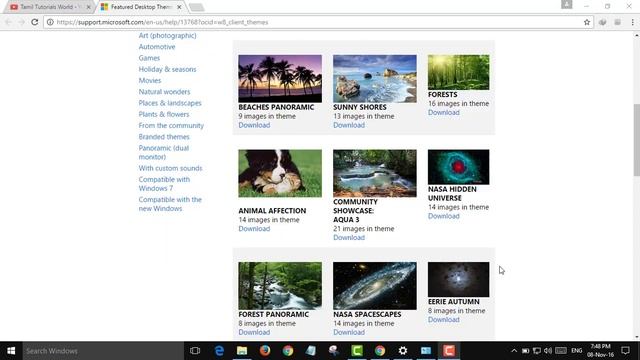Open Automotive theme category
This screenshot has height=360, width=640.
point(157,47)
